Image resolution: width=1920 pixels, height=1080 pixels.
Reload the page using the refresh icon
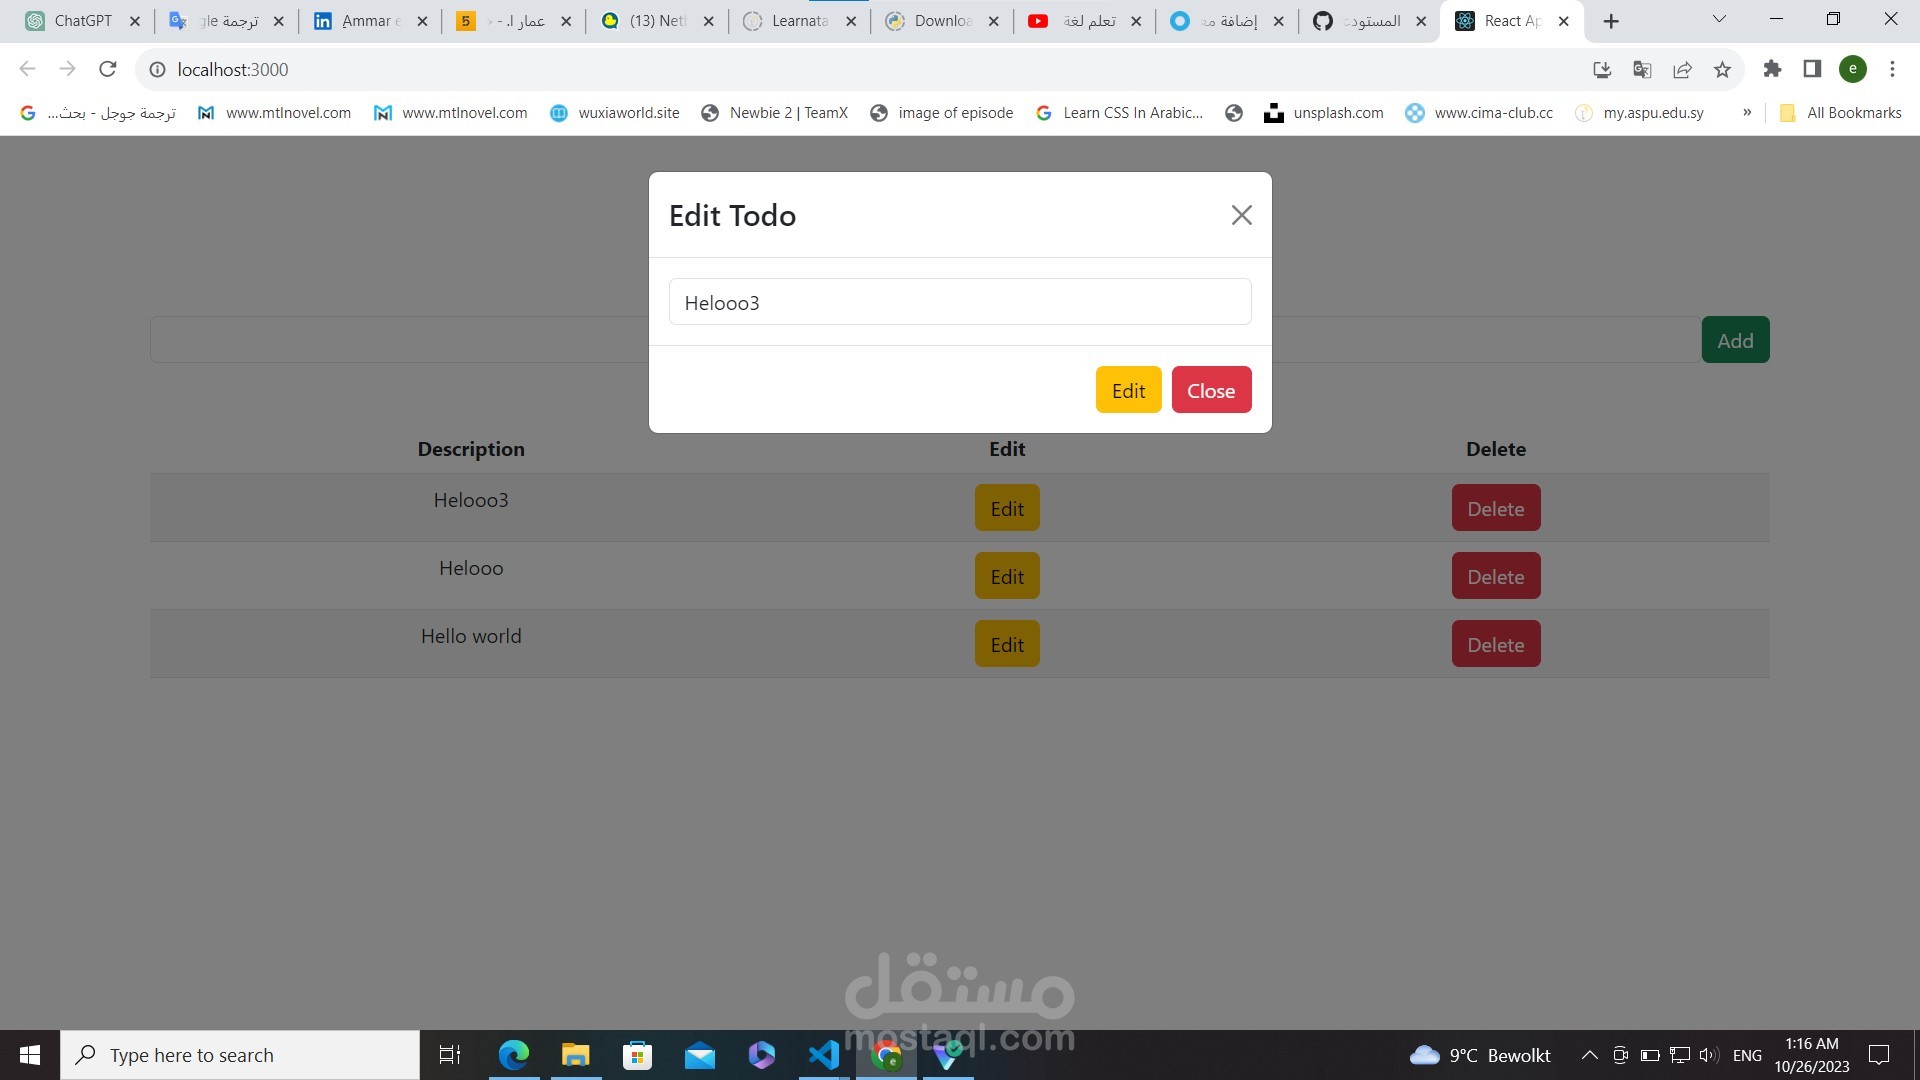(x=108, y=69)
